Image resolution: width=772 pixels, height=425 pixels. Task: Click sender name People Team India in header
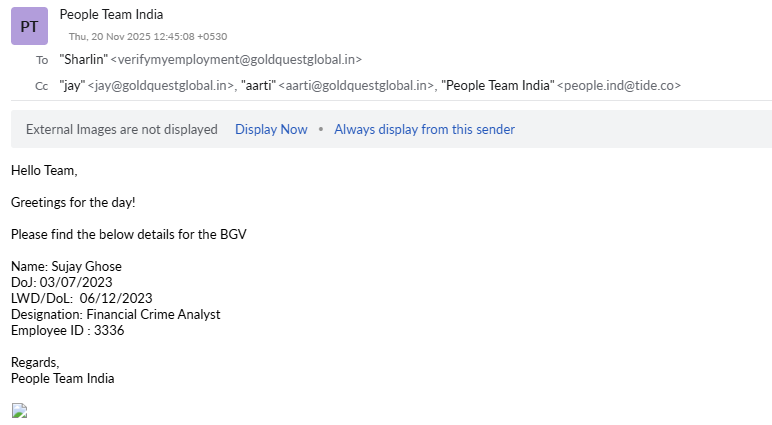pyautogui.click(x=111, y=14)
